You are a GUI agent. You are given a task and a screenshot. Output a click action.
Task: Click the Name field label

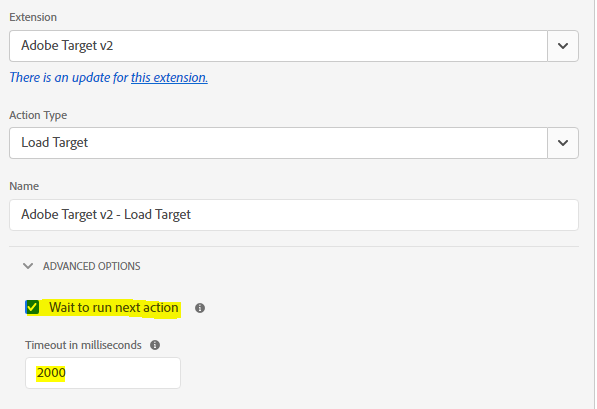click(24, 186)
